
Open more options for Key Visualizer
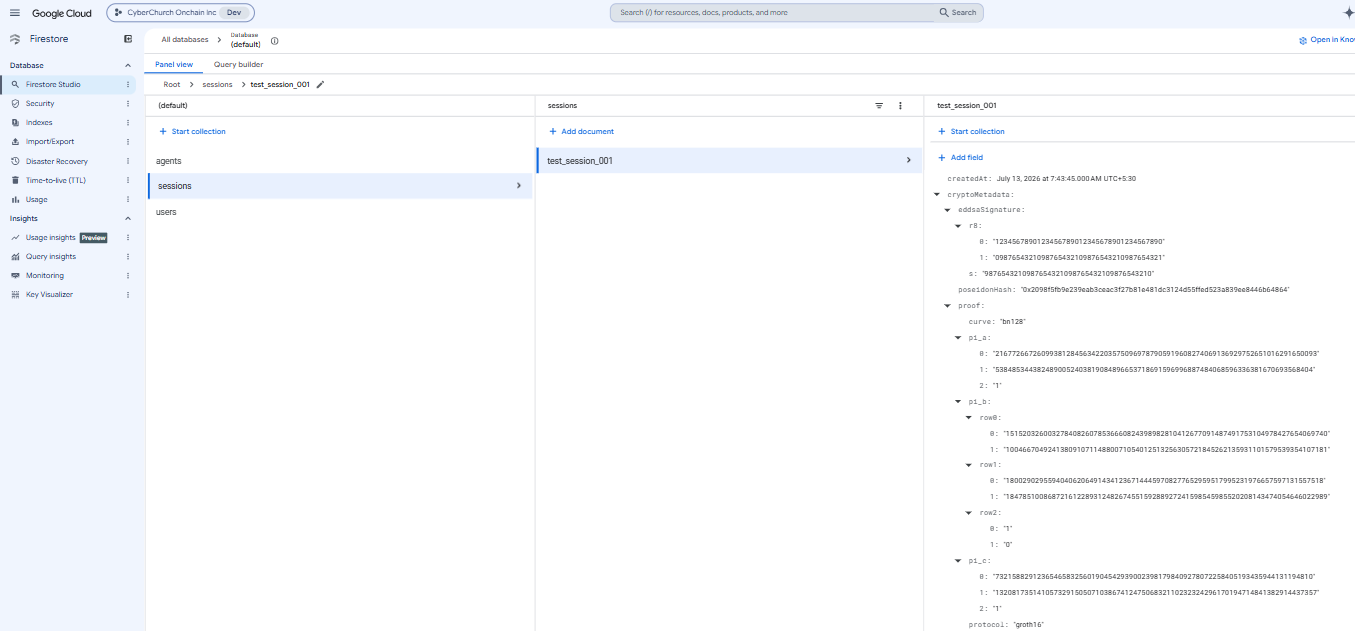click(x=128, y=294)
